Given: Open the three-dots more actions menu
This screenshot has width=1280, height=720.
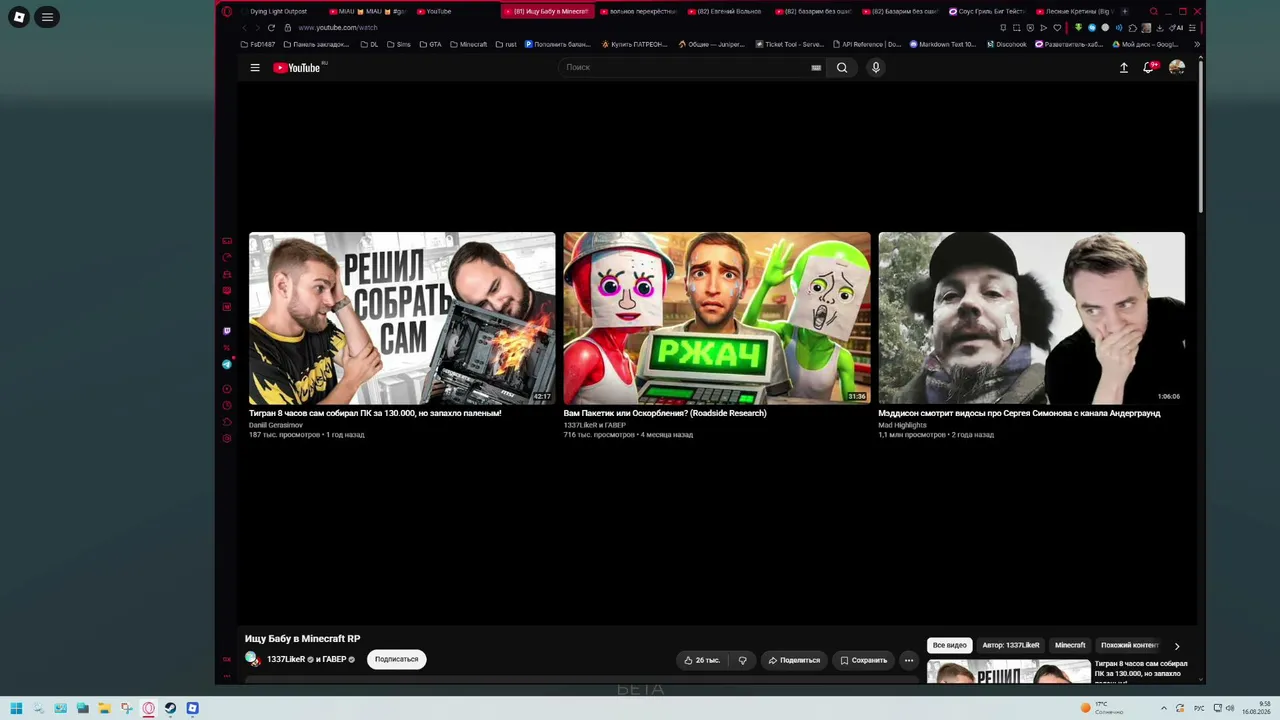Looking at the screenshot, I should click(909, 661).
